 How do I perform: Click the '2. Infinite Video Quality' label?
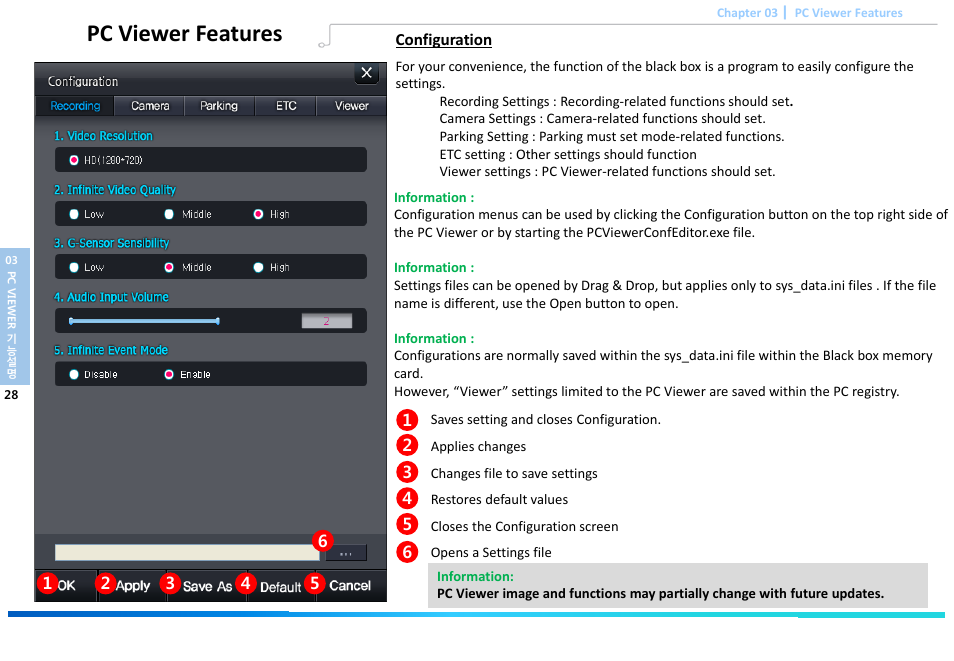point(114,190)
